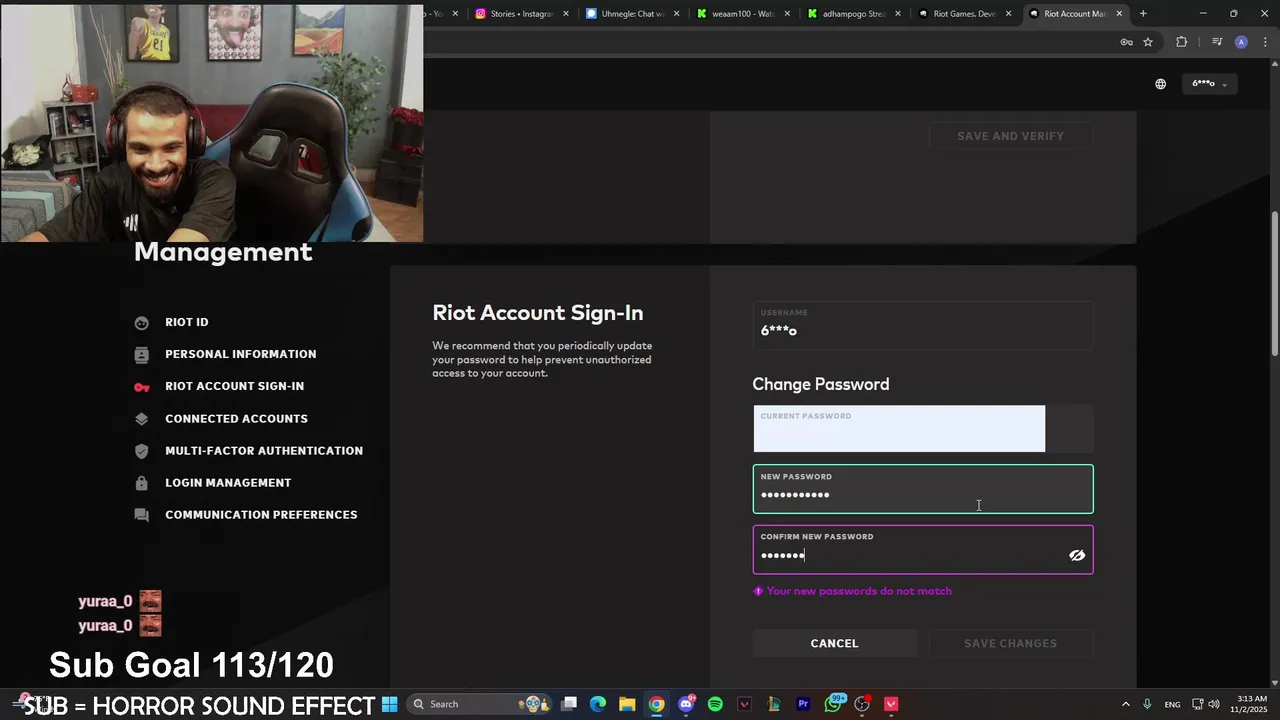
Task: Focus the New Password field
Action: coord(923,489)
